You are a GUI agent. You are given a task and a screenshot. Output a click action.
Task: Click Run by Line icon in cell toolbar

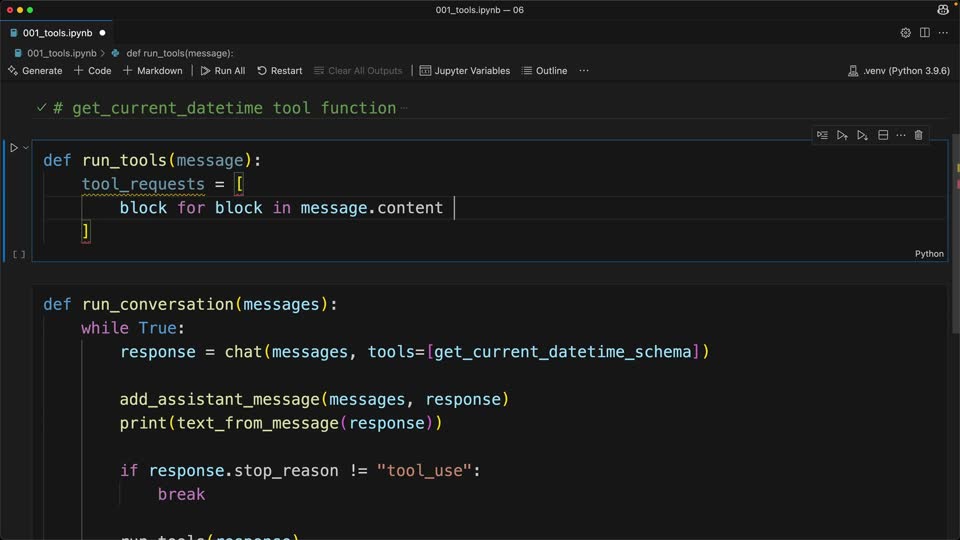point(822,135)
